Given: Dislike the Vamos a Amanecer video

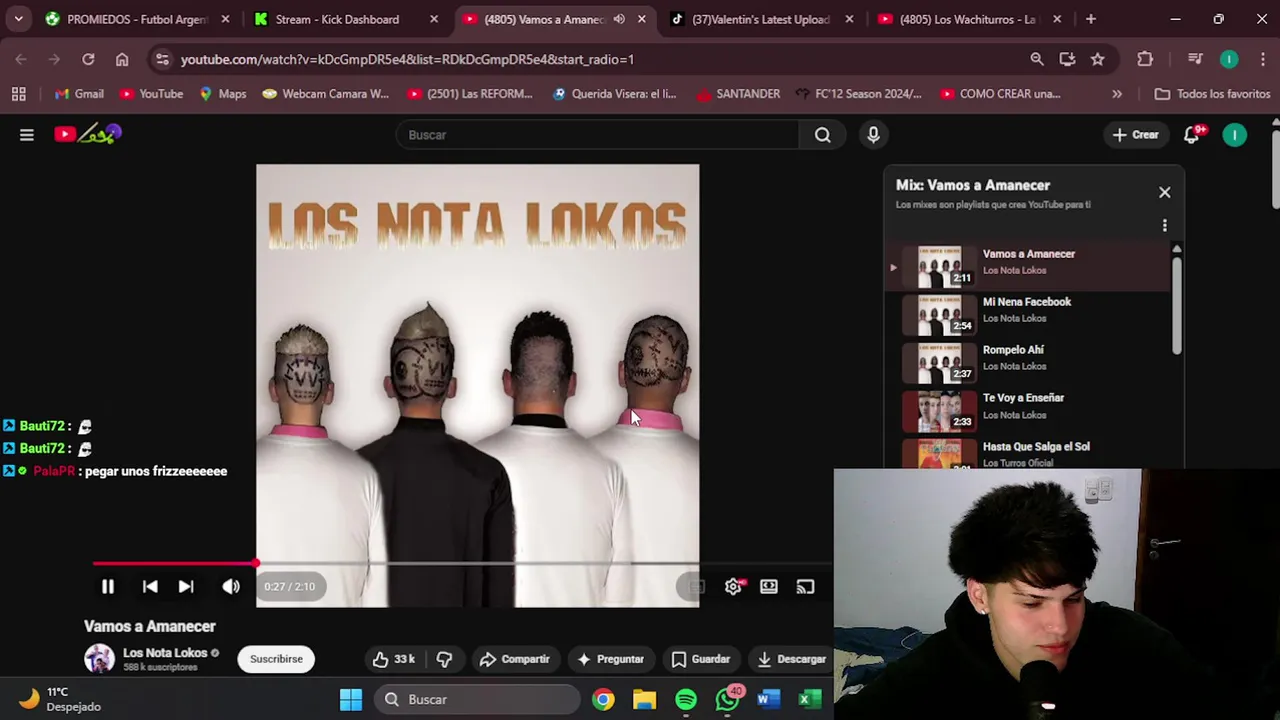Looking at the screenshot, I should click(444, 659).
